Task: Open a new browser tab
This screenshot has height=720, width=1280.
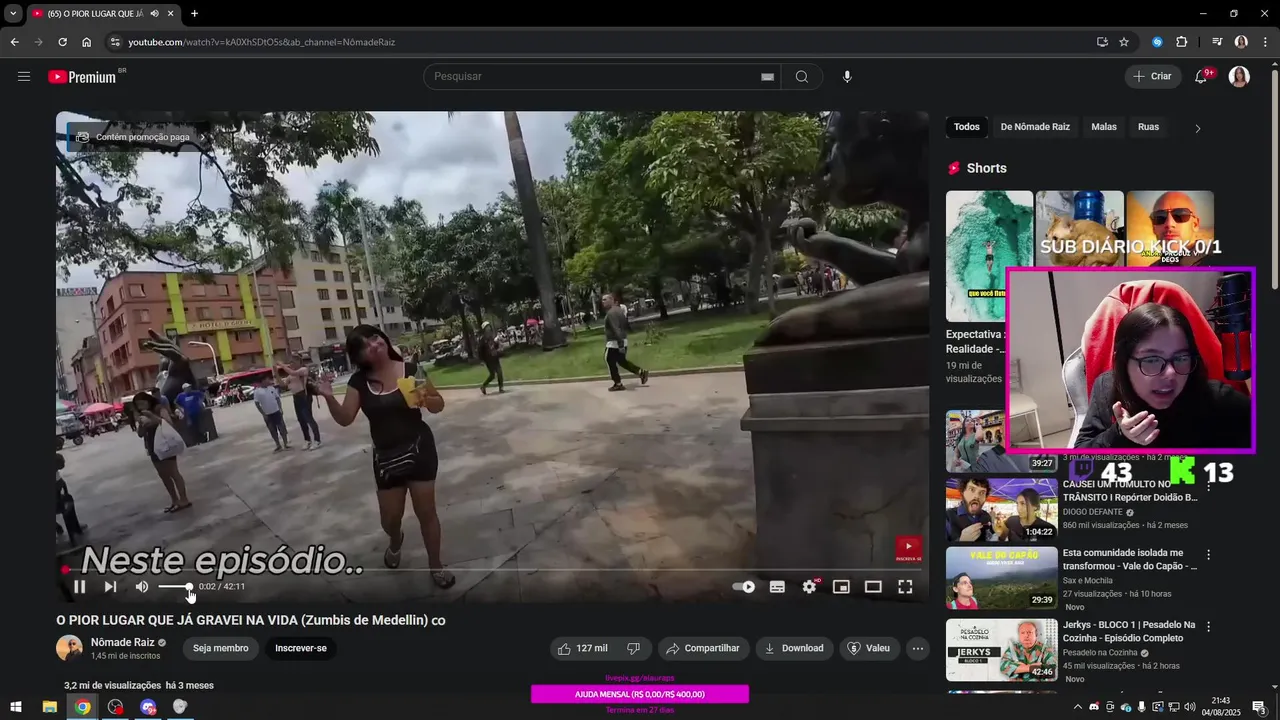Action: (194, 14)
